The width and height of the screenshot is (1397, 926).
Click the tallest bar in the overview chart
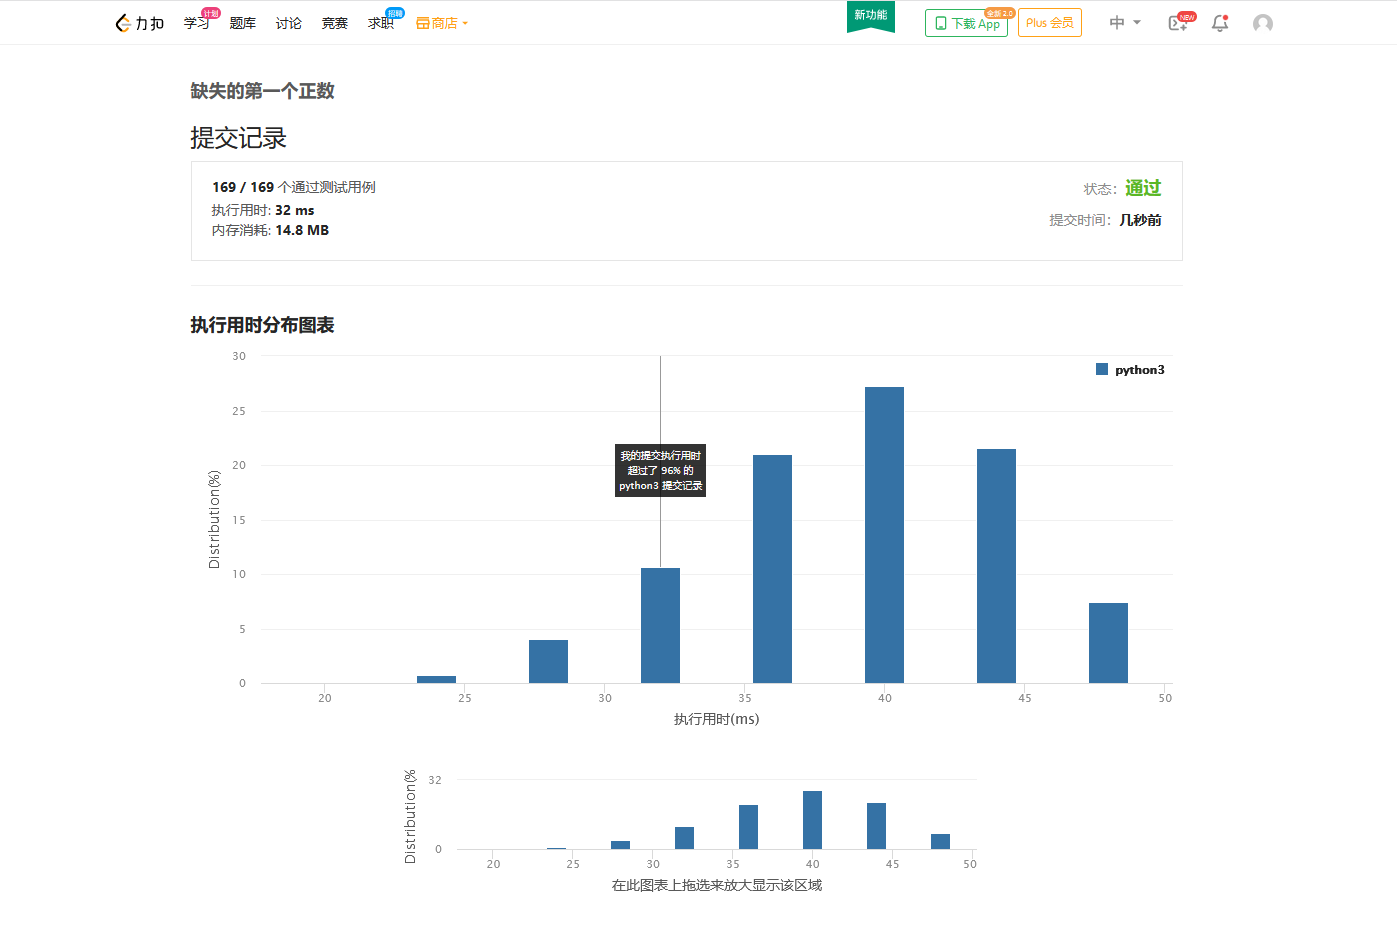(x=812, y=820)
